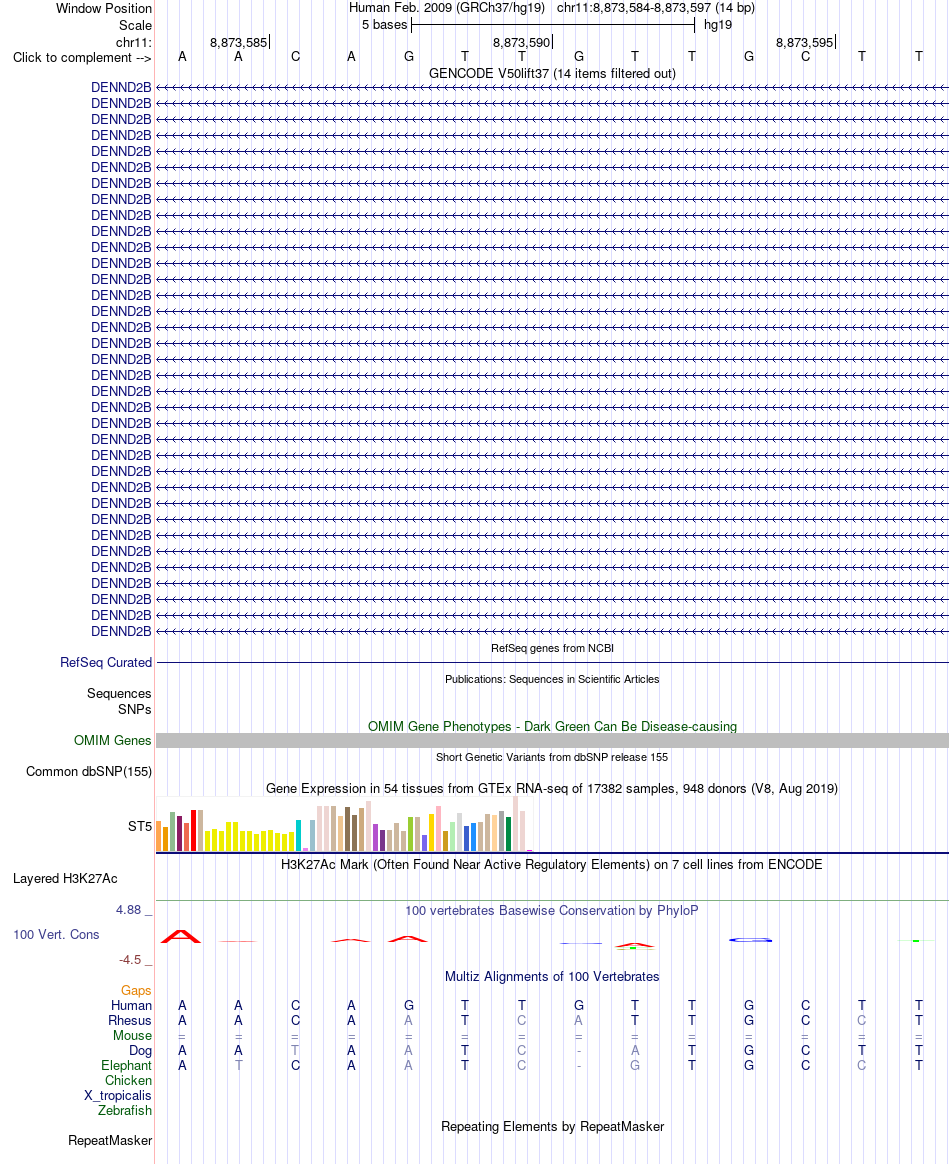
Task: Click the '100 Vert. Cons' track label
Action: click(x=56, y=935)
